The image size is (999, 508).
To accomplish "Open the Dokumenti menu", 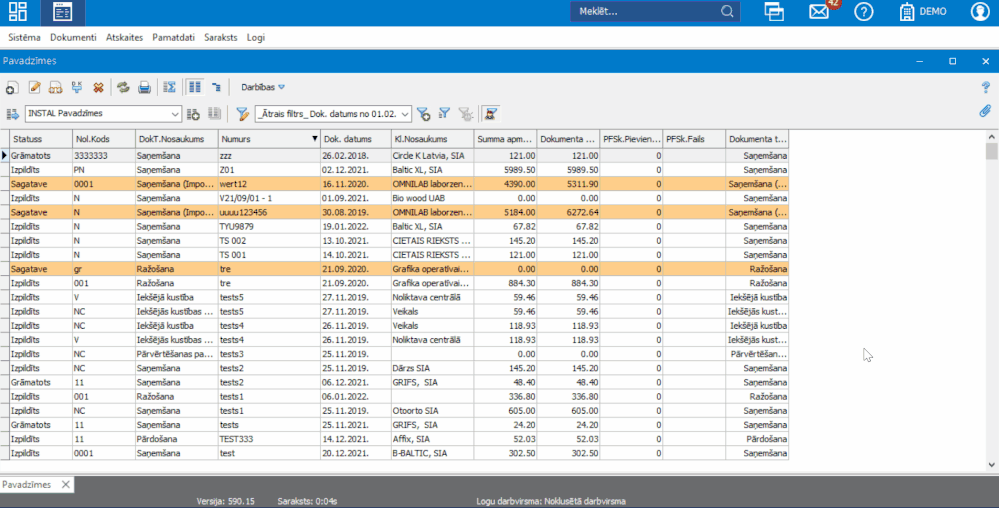I will pyautogui.click(x=73, y=38).
